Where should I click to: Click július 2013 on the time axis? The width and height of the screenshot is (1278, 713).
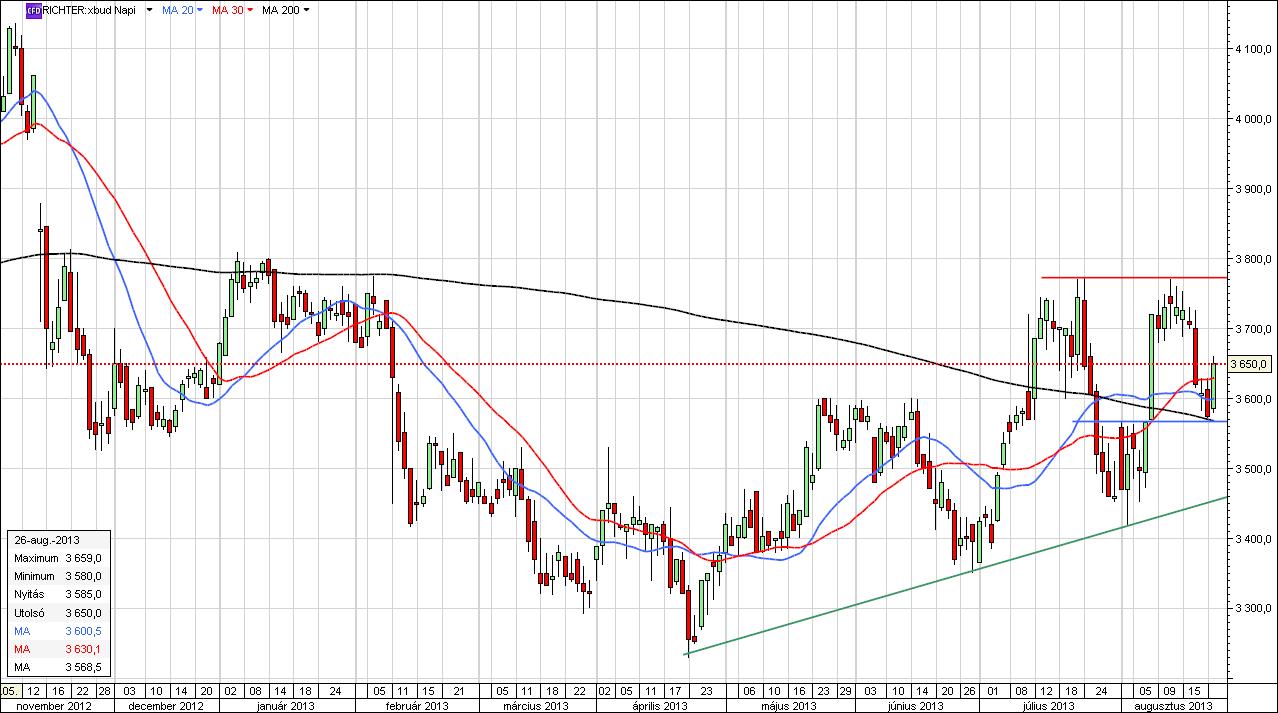click(x=1049, y=706)
